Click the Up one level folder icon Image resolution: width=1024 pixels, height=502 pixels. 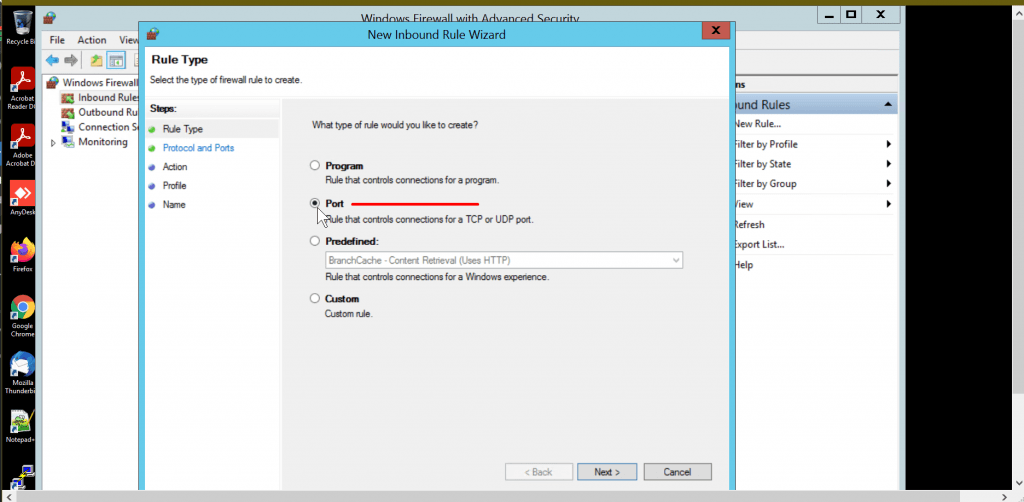pyautogui.click(x=97, y=60)
